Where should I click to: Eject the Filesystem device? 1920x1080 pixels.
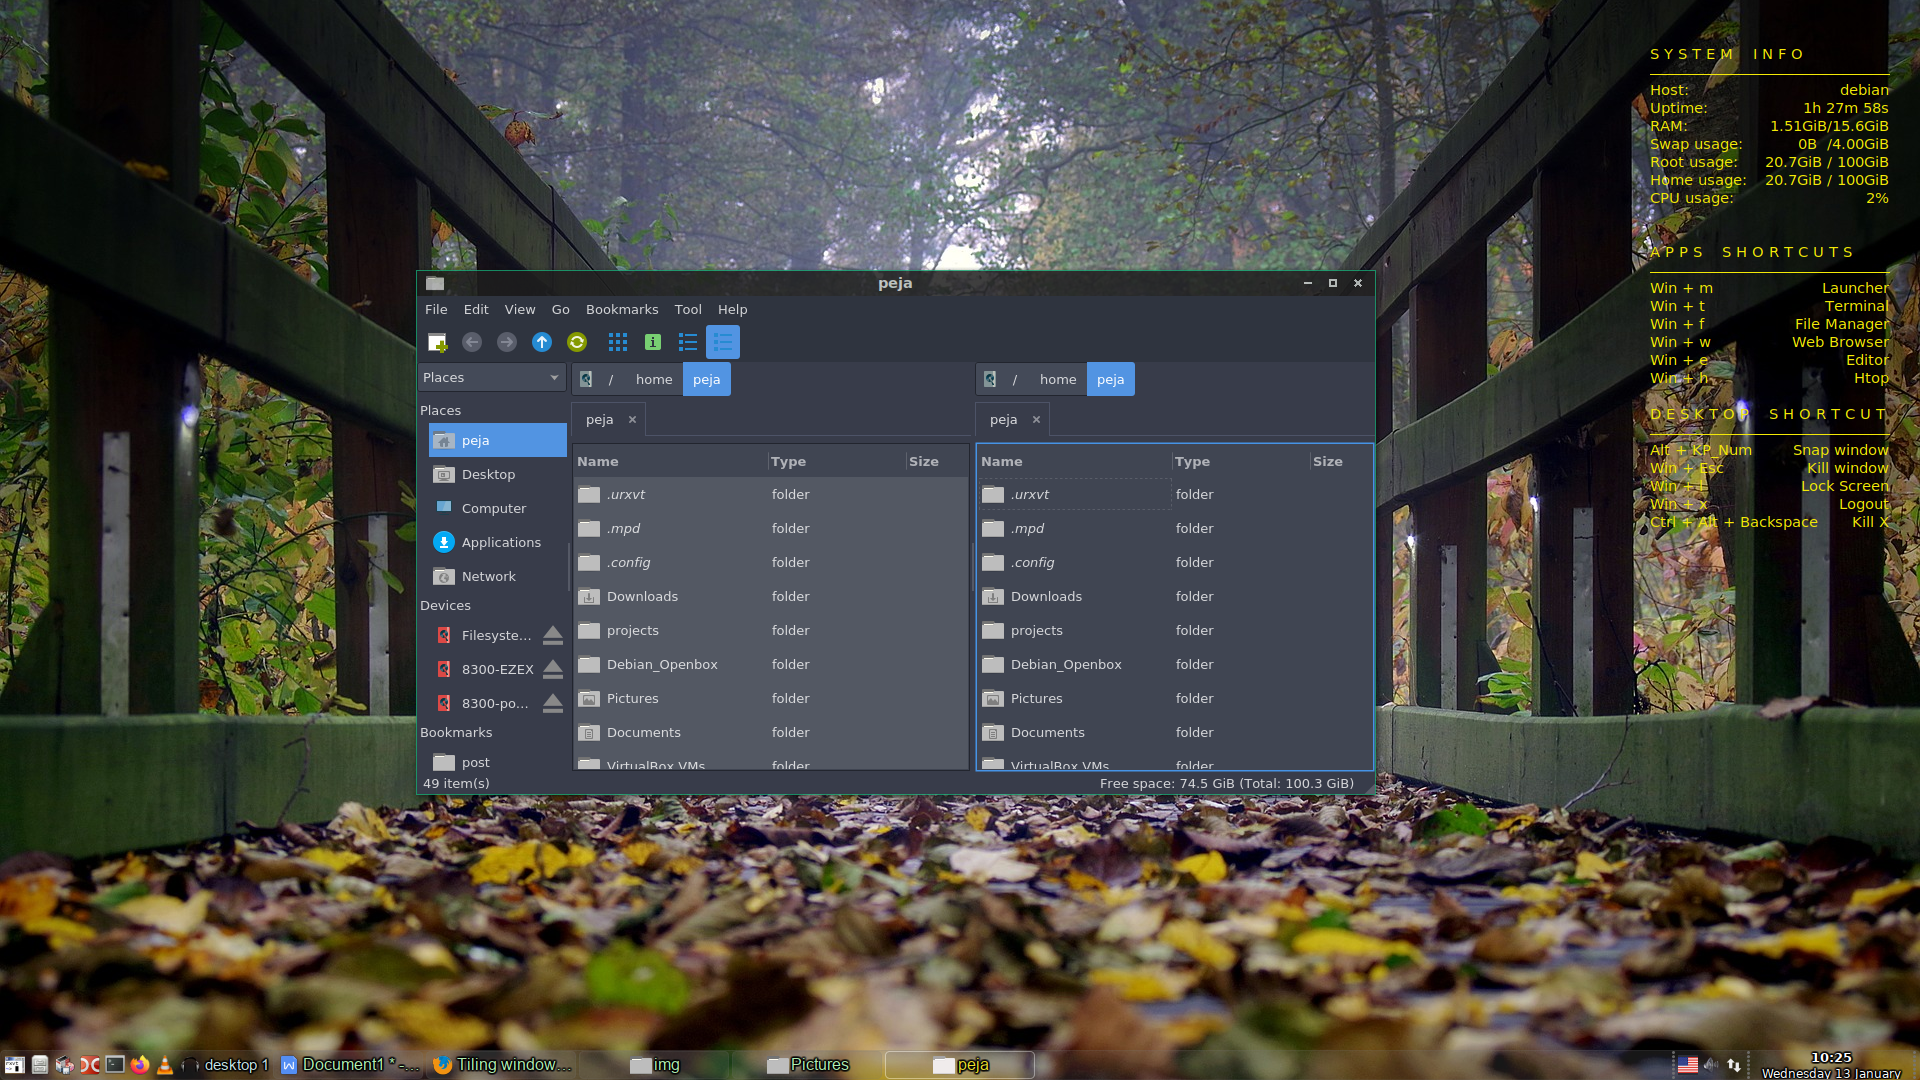click(553, 635)
